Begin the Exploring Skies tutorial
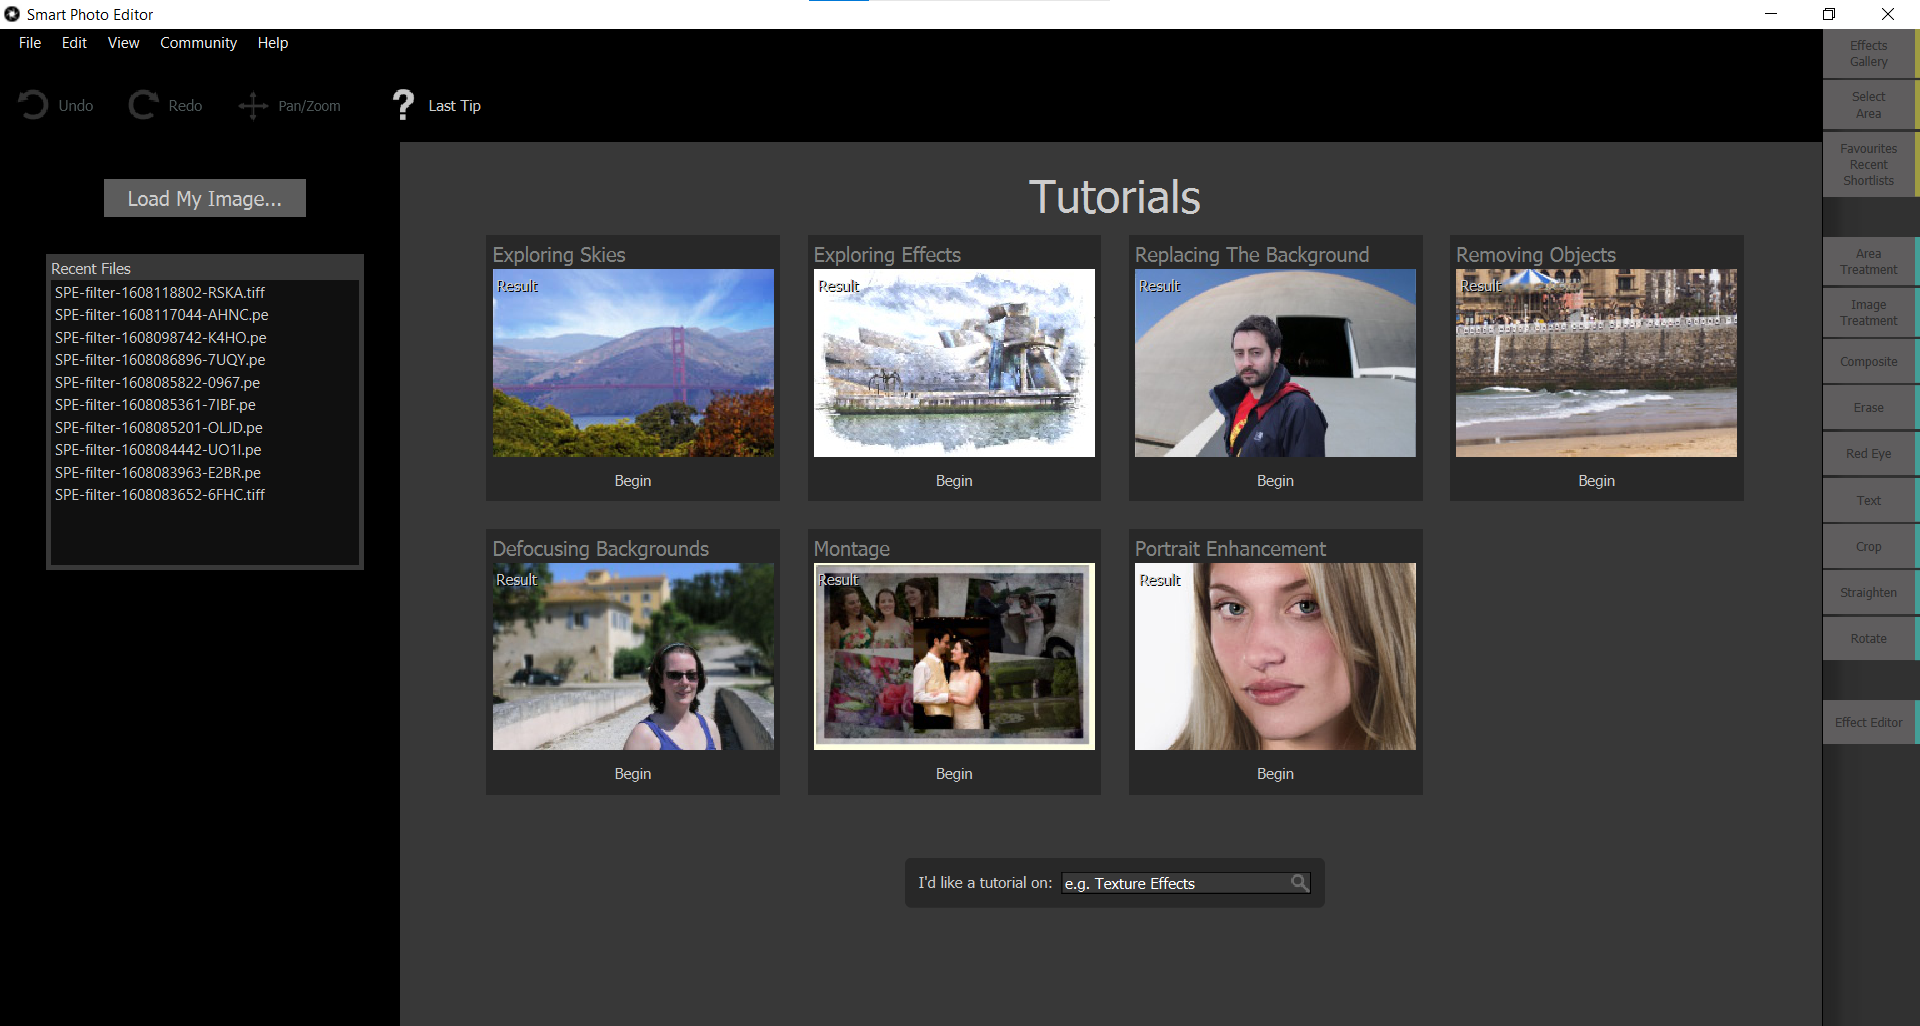Screen dimensions: 1920x1026 pos(633,481)
